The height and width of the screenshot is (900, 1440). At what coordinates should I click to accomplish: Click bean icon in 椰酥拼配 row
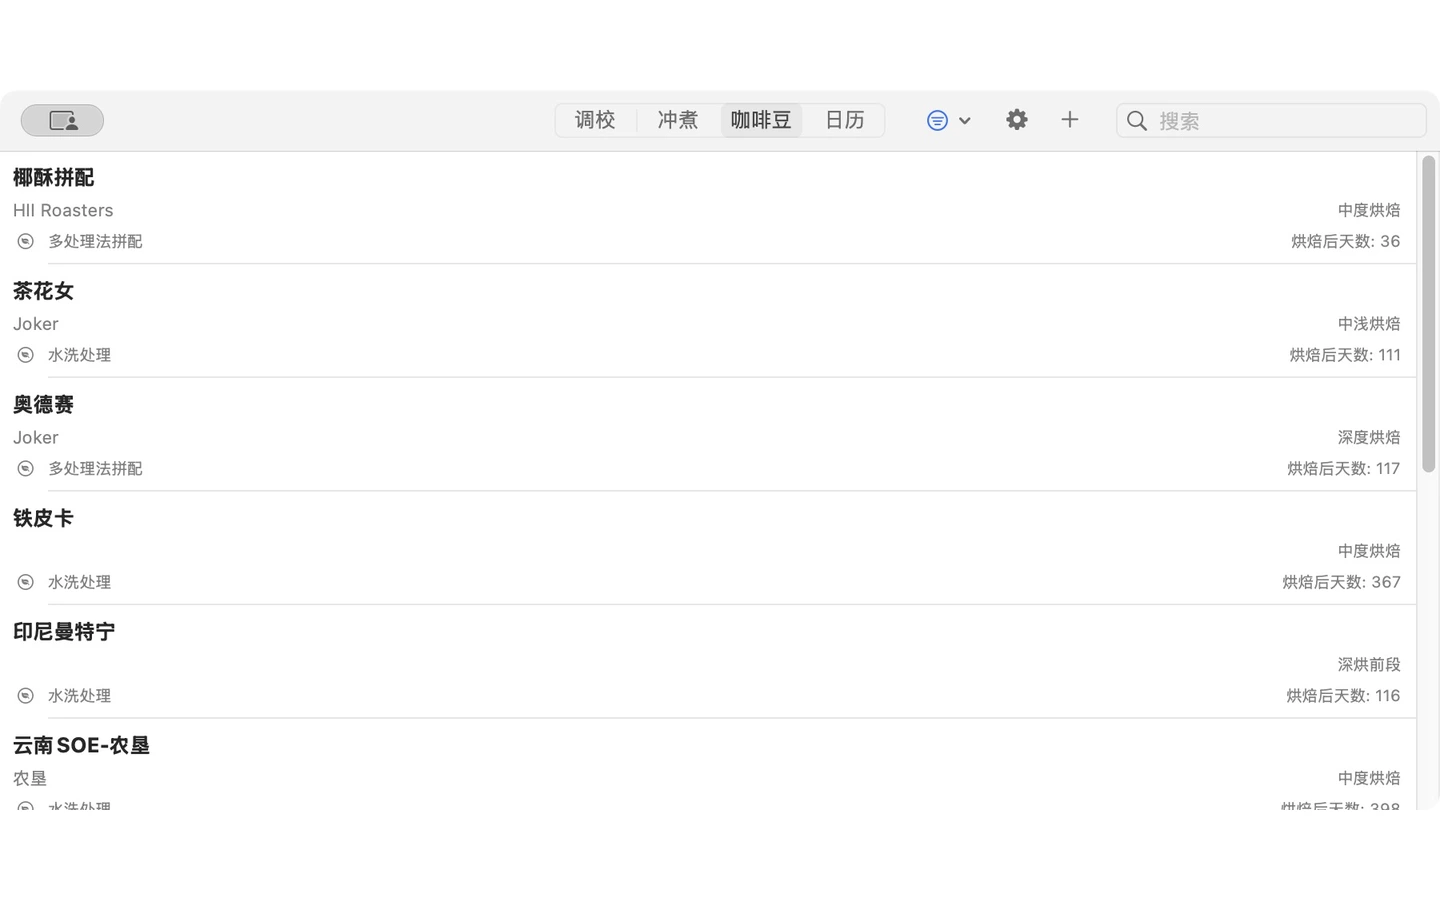click(26, 241)
